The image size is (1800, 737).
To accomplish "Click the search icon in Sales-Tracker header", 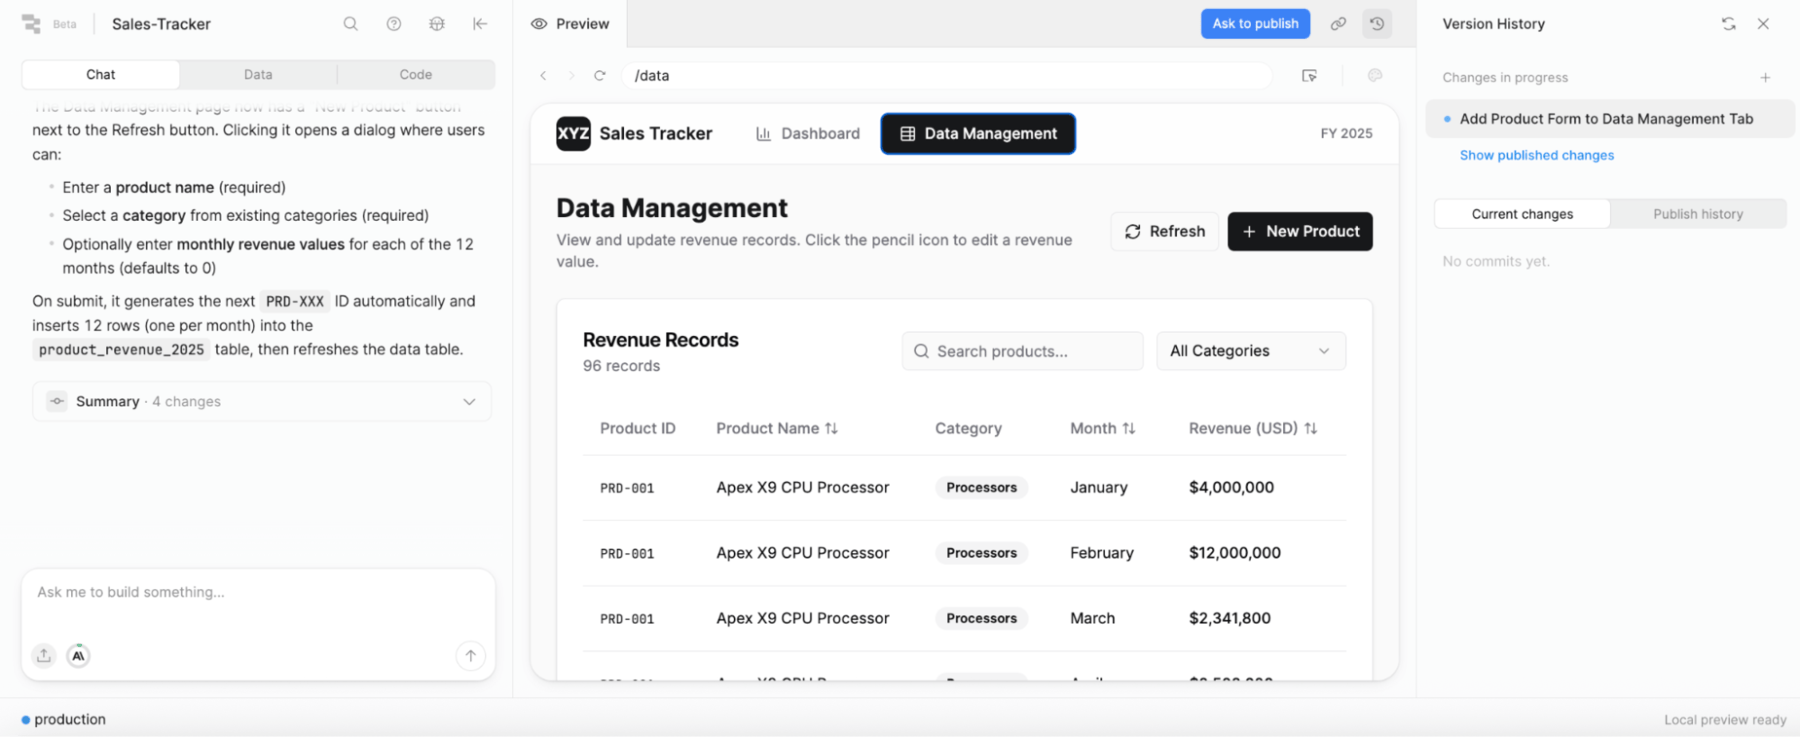I will coord(350,24).
